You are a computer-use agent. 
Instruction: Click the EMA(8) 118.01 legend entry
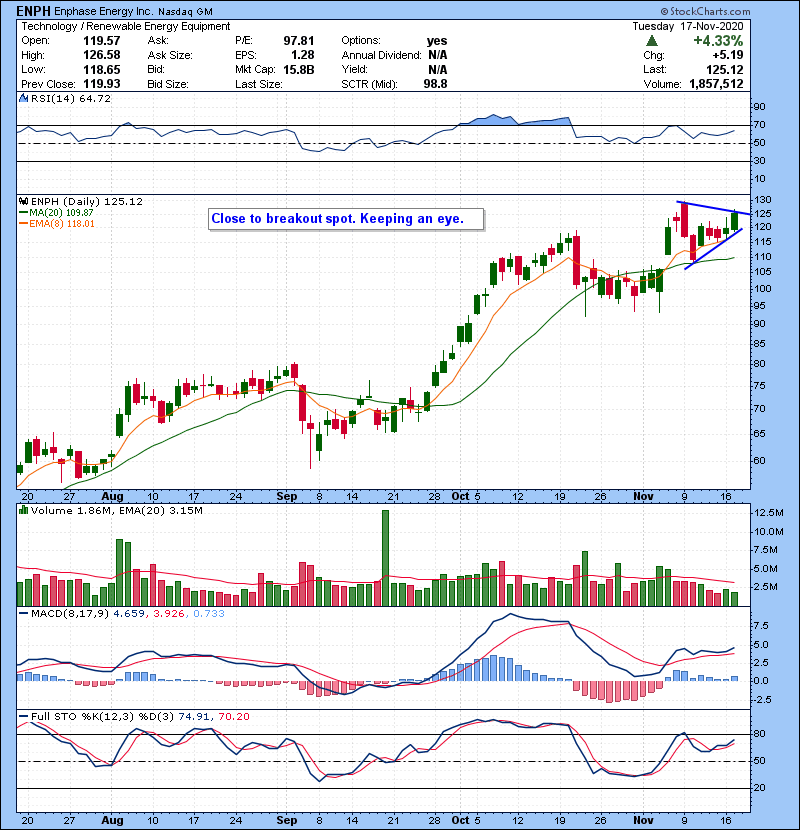(x=57, y=223)
